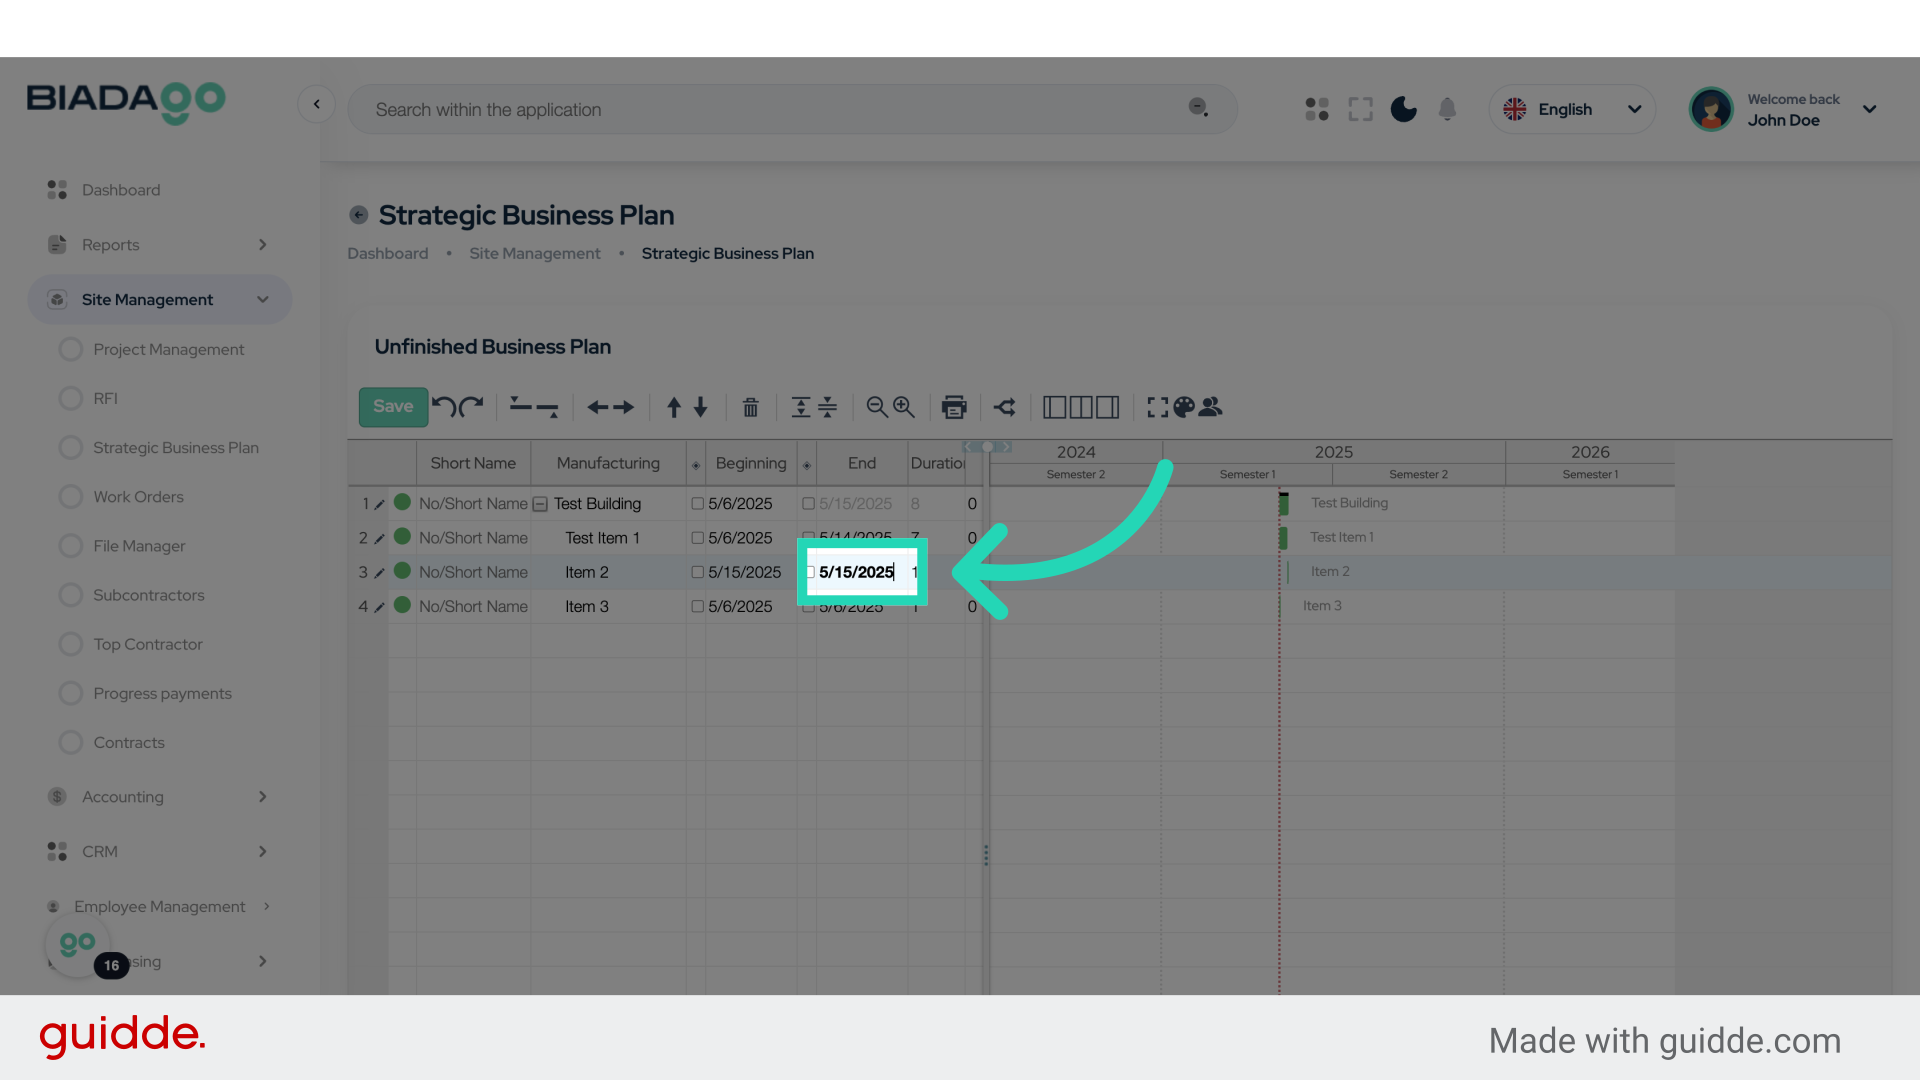Check Item 3 beginning milestone checkbox
This screenshot has width=1920, height=1080.
(x=698, y=607)
